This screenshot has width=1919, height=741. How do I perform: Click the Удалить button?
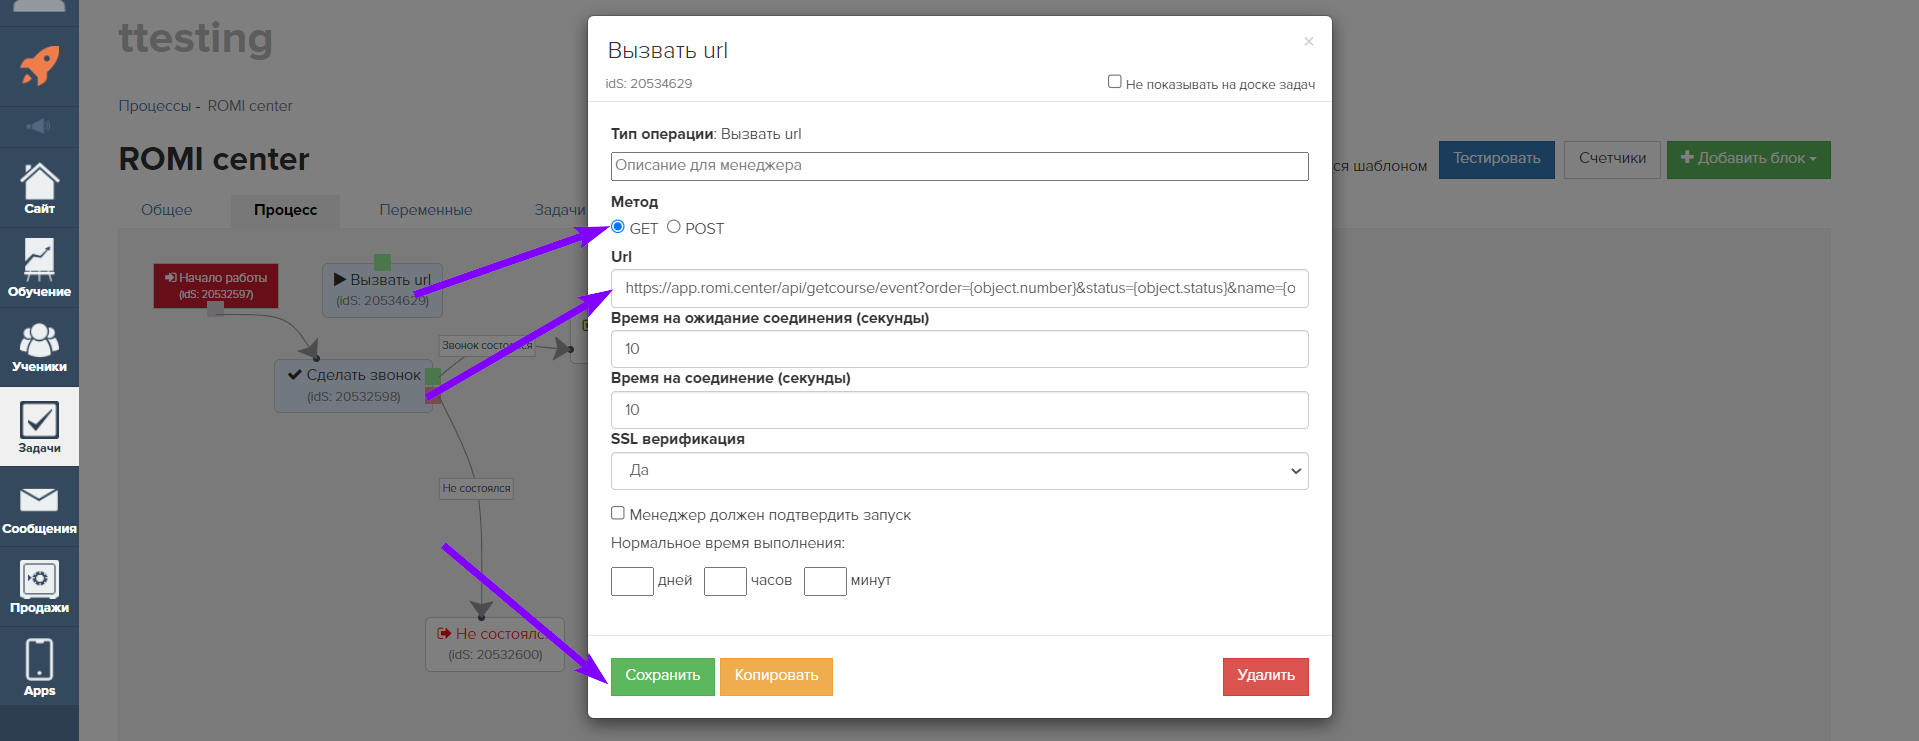point(1265,676)
